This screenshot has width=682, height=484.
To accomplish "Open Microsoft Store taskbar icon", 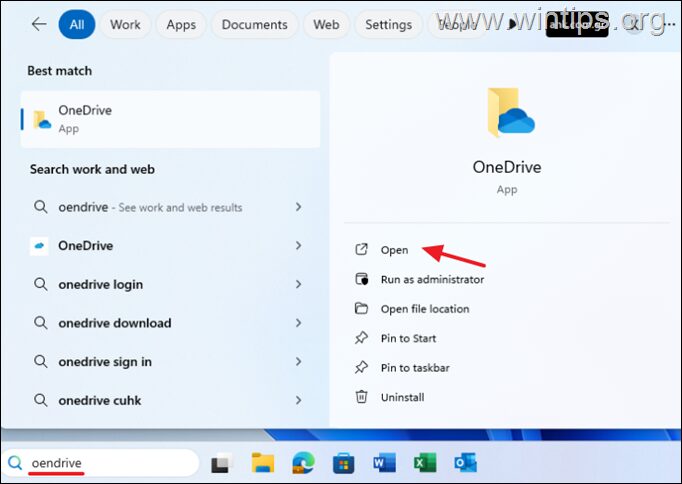I will (x=343, y=462).
